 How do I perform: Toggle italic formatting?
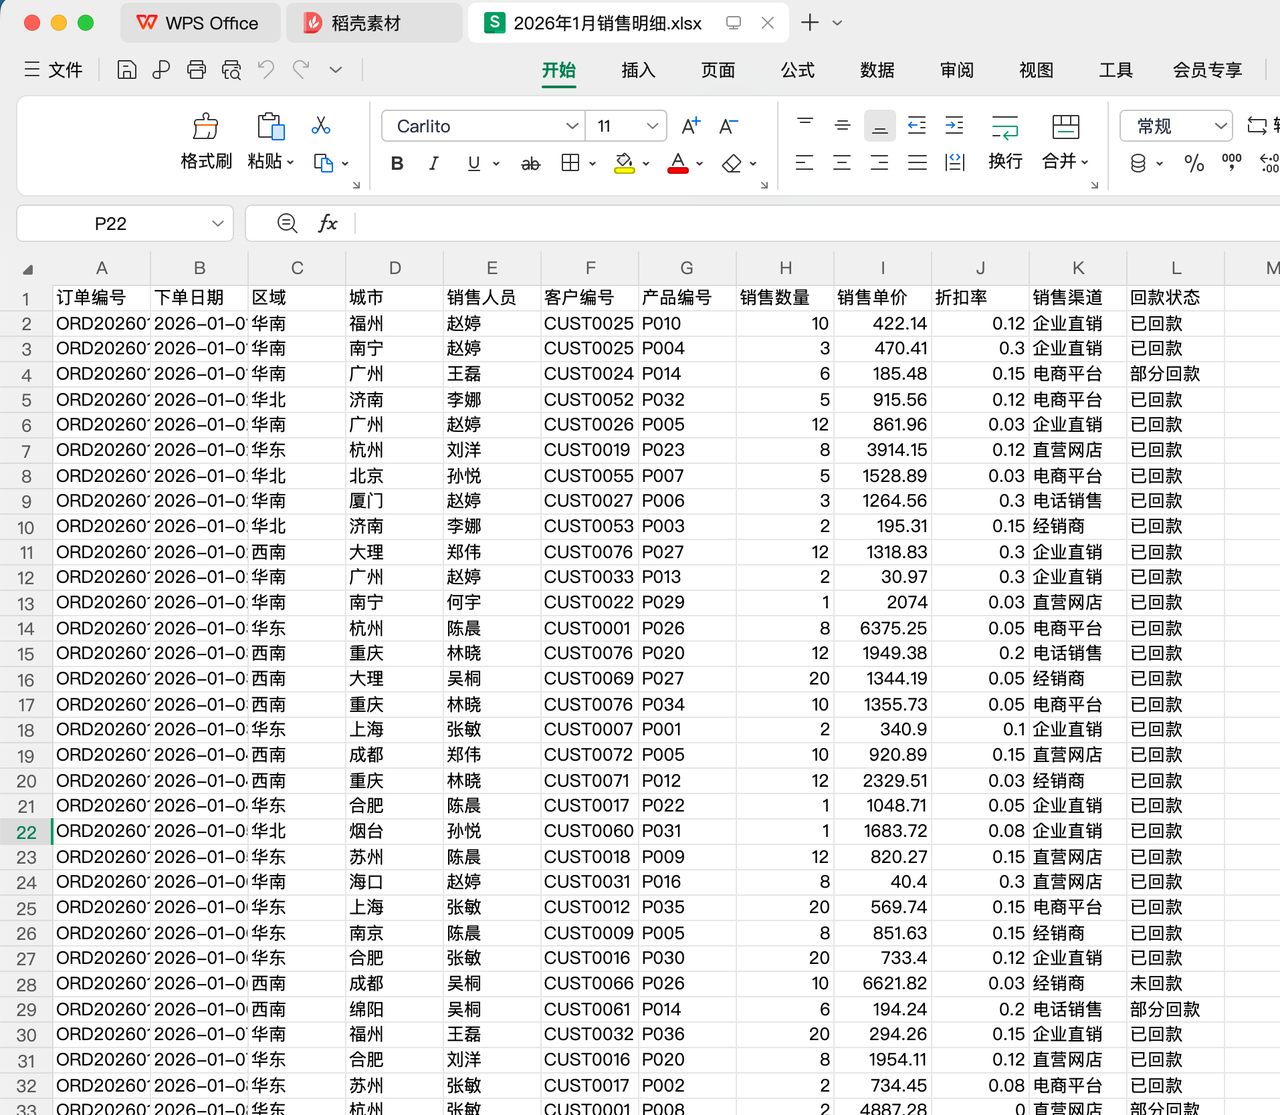(x=434, y=163)
